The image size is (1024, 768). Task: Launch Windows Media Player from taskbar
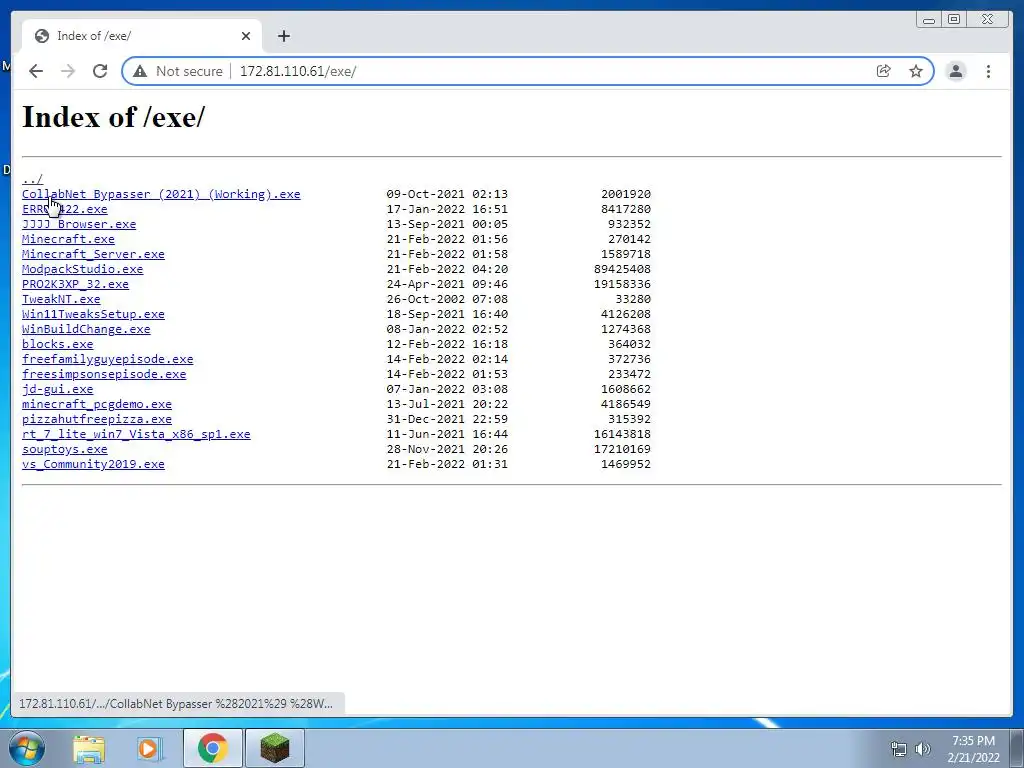(x=148, y=748)
